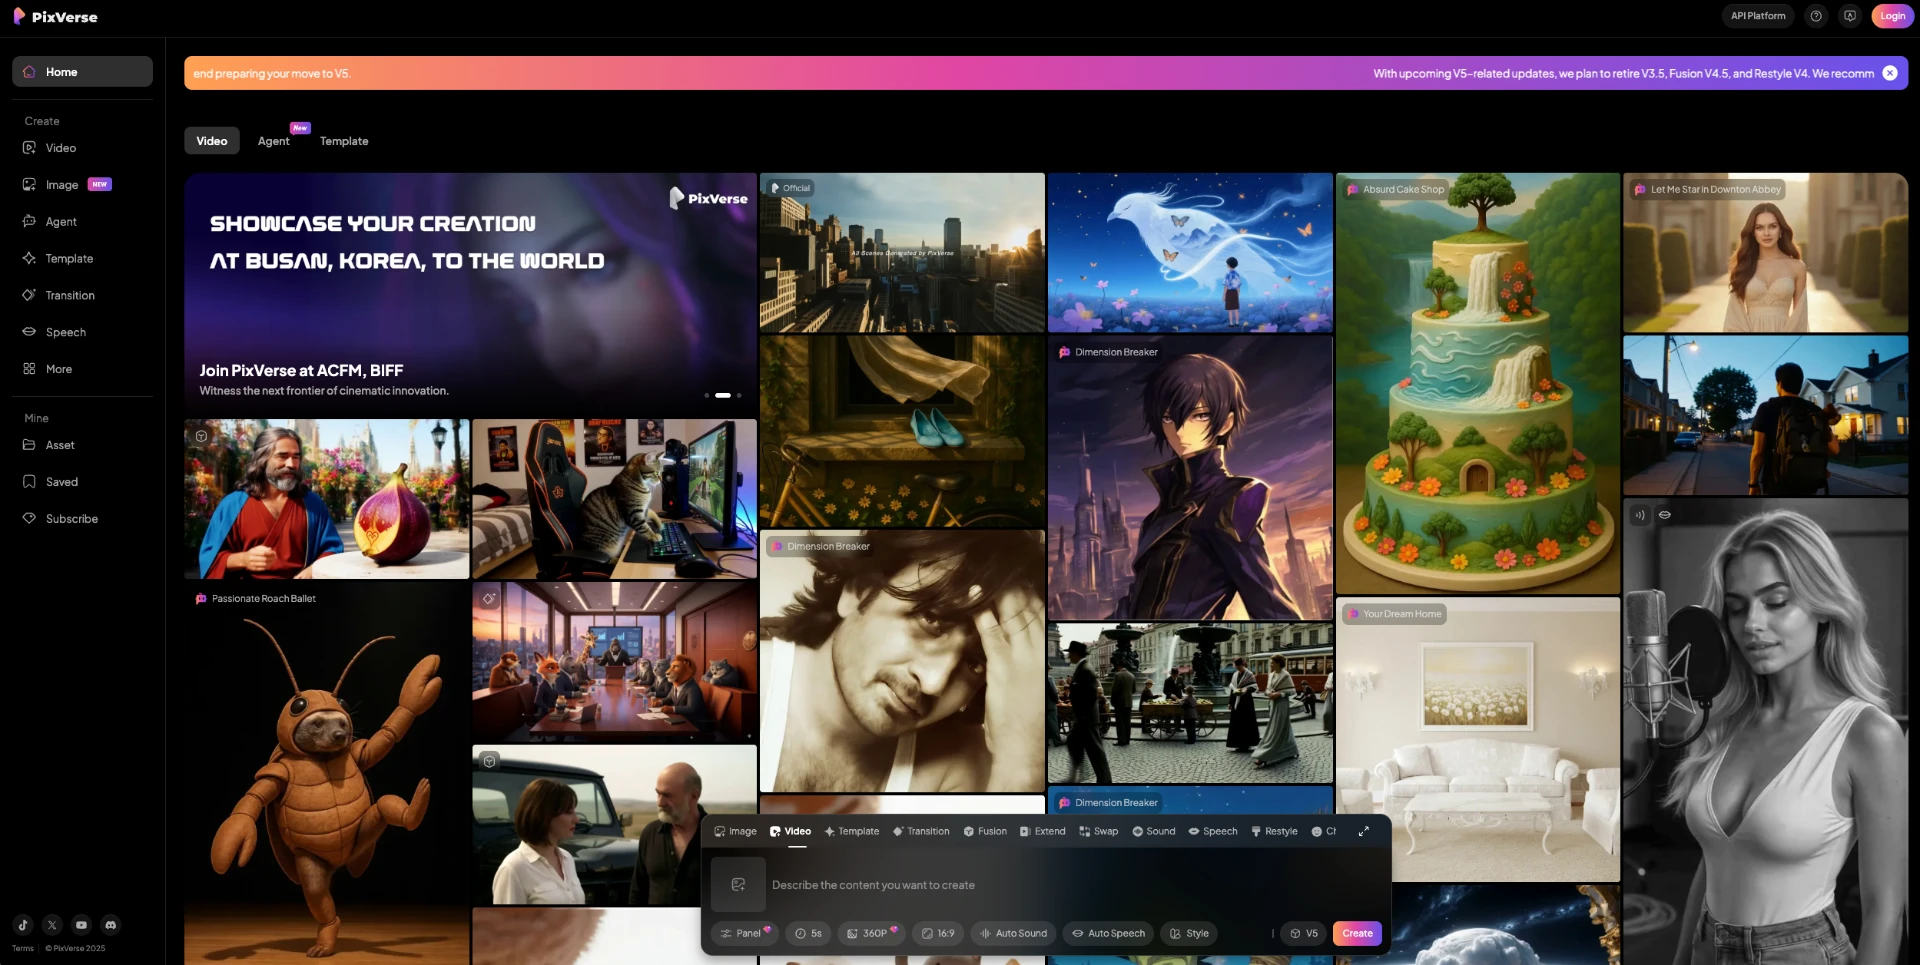Select Fusion mode in creation panel
Viewport: 1920px width, 965px height.
985,831
